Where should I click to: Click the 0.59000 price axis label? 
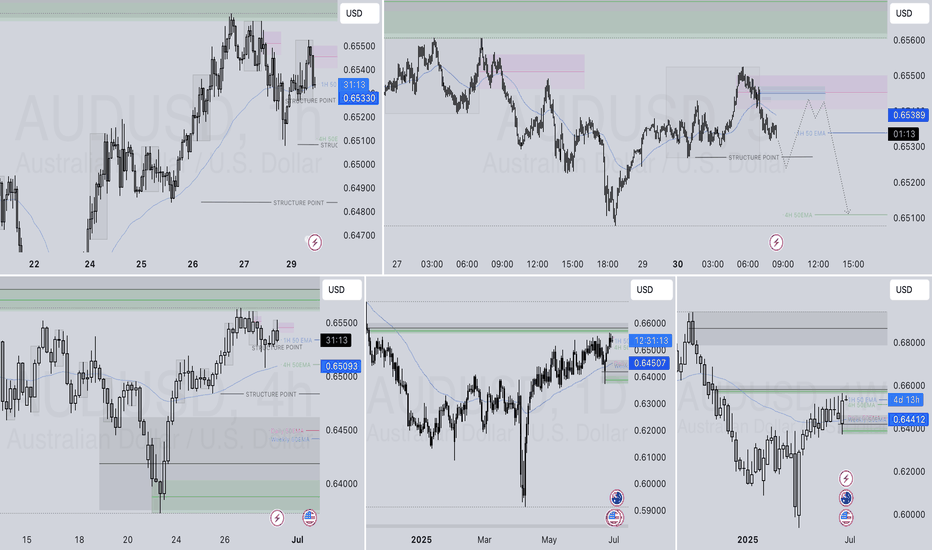click(x=650, y=510)
